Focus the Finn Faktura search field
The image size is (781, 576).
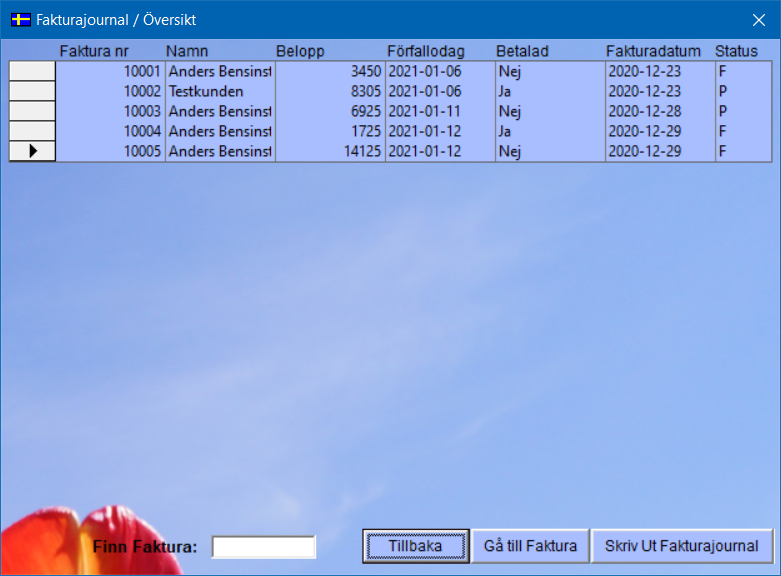point(264,547)
